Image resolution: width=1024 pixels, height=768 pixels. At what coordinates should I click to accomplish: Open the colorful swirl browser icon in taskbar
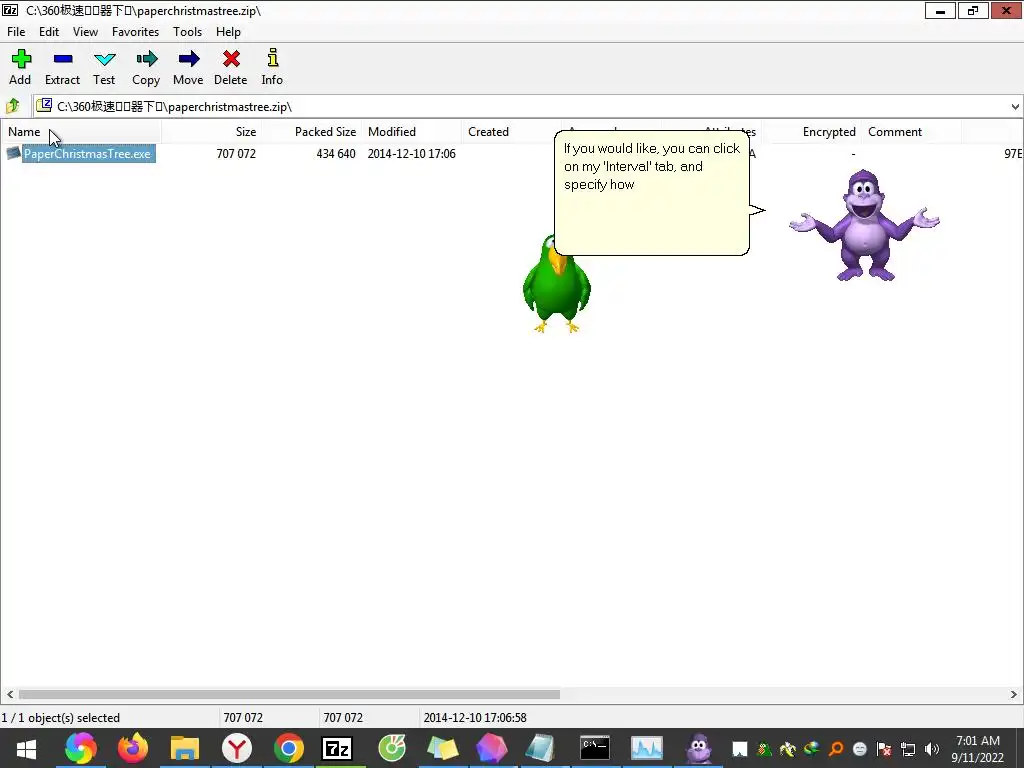(x=80, y=748)
